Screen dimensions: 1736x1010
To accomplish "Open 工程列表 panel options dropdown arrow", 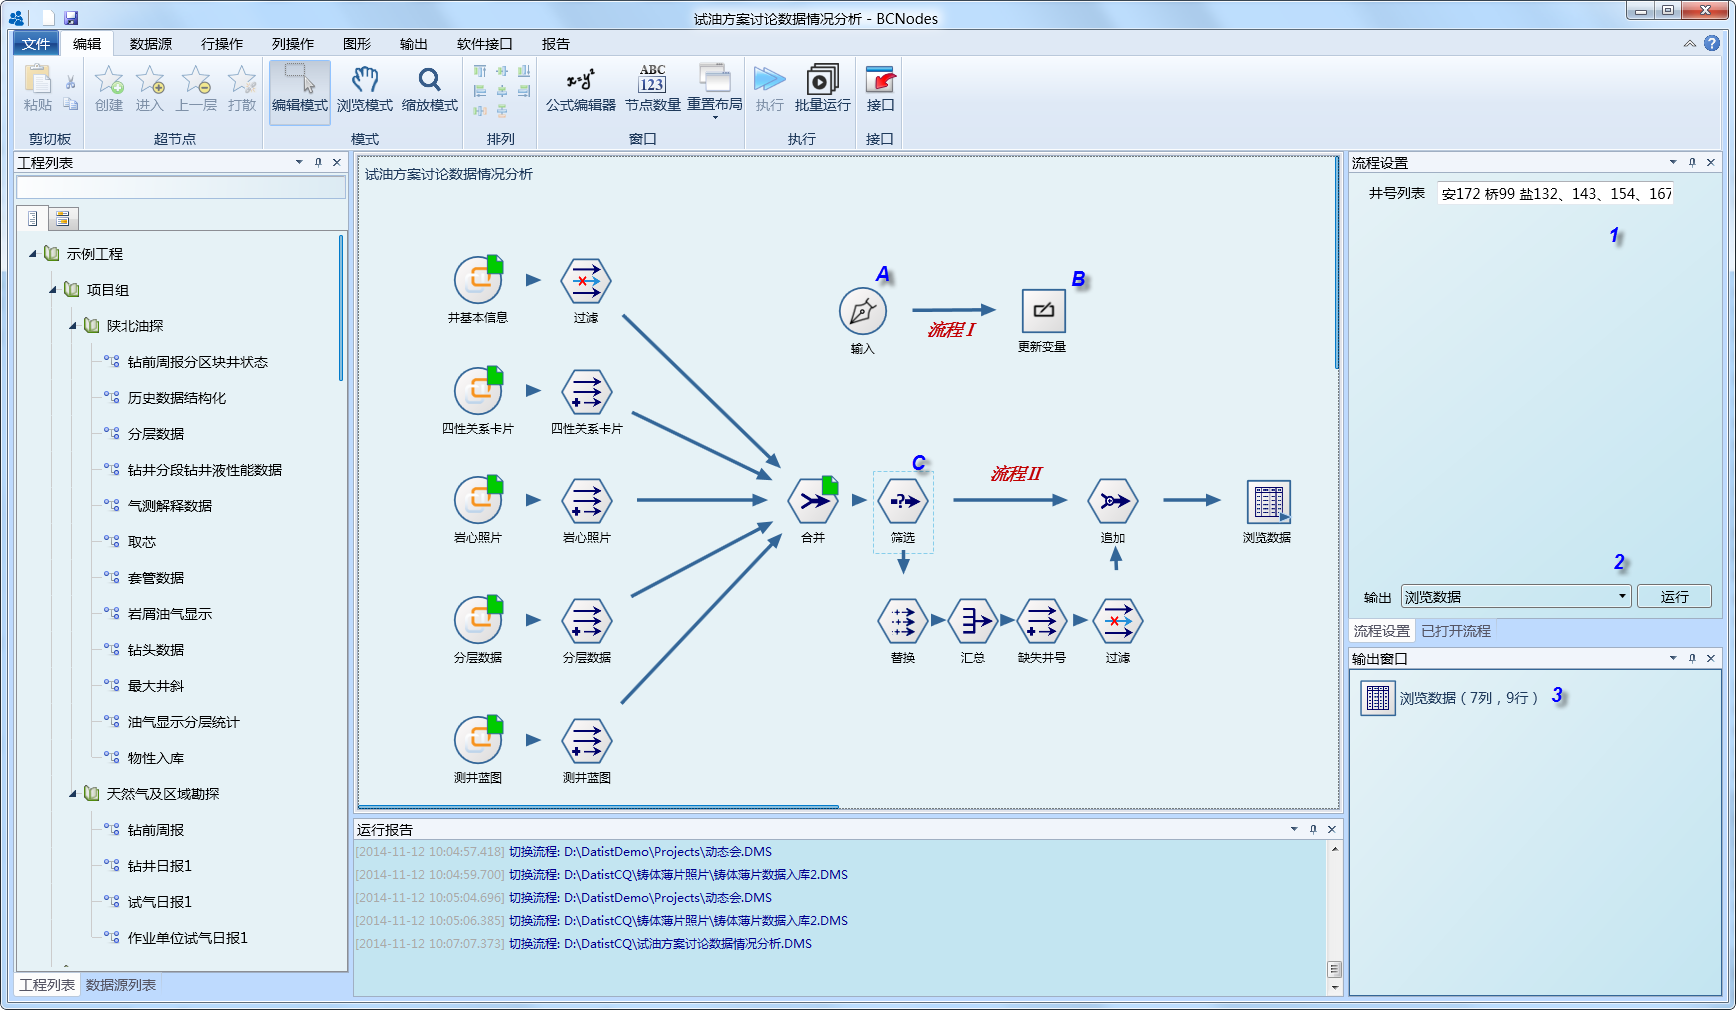I will pyautogui.click(x=299, y=162).
